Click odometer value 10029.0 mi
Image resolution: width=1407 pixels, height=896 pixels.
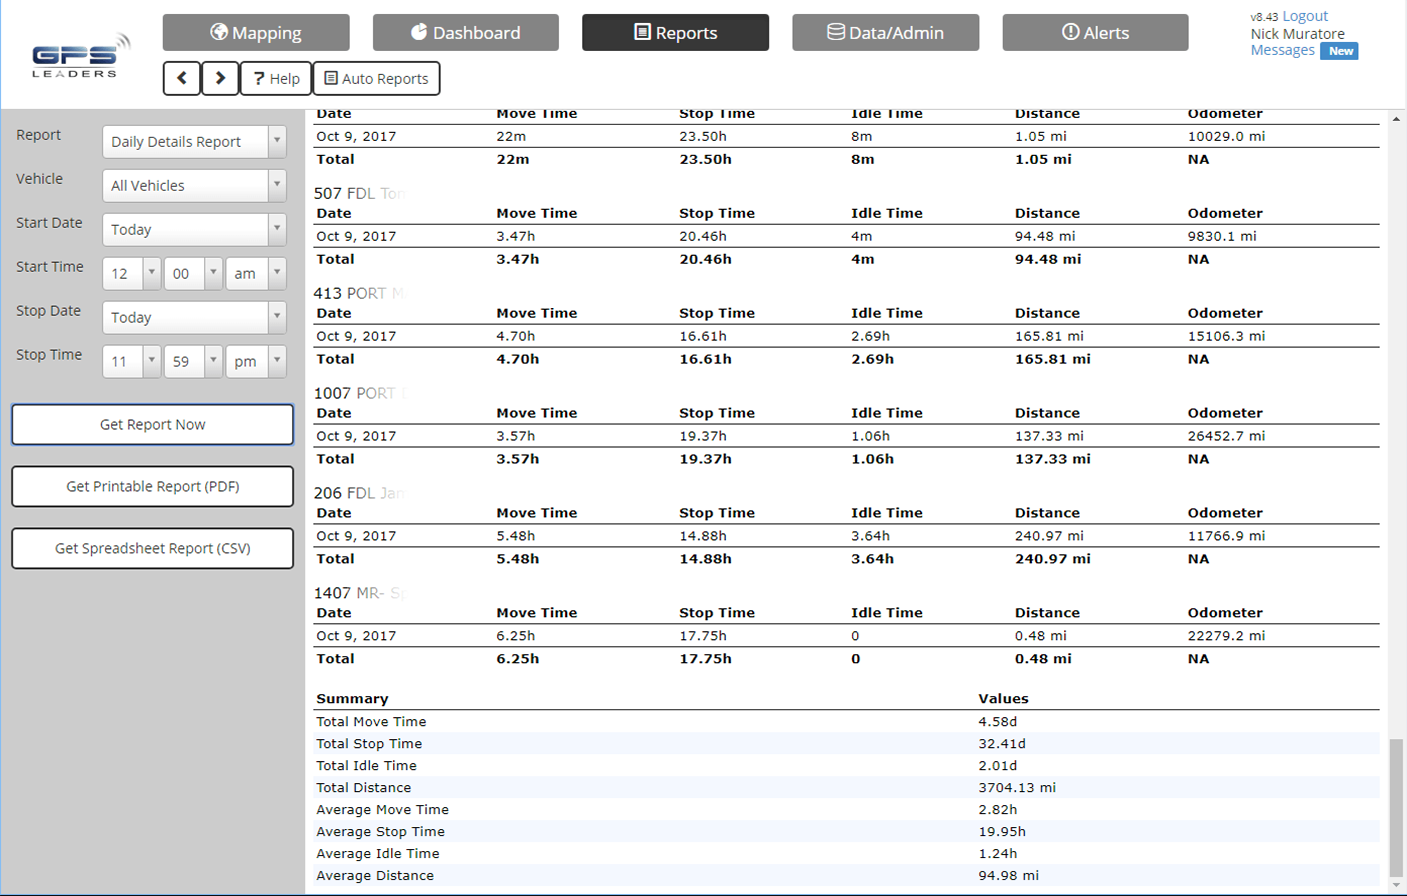point(1226,136)
